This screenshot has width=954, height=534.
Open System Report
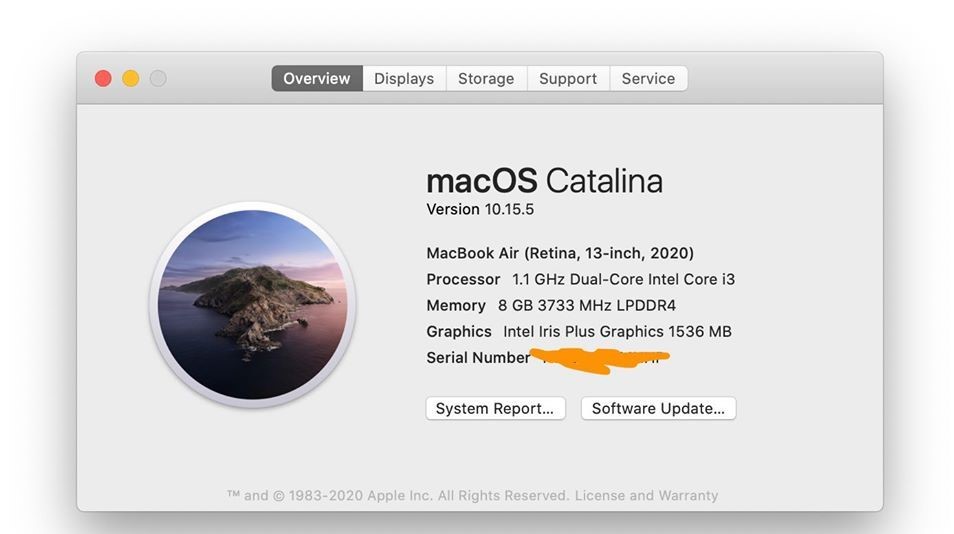(495, 408)
